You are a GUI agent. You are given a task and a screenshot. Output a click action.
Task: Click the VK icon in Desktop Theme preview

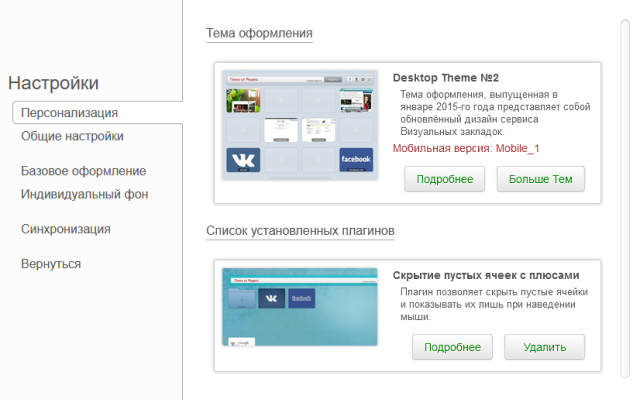click(x=243, y=160)
